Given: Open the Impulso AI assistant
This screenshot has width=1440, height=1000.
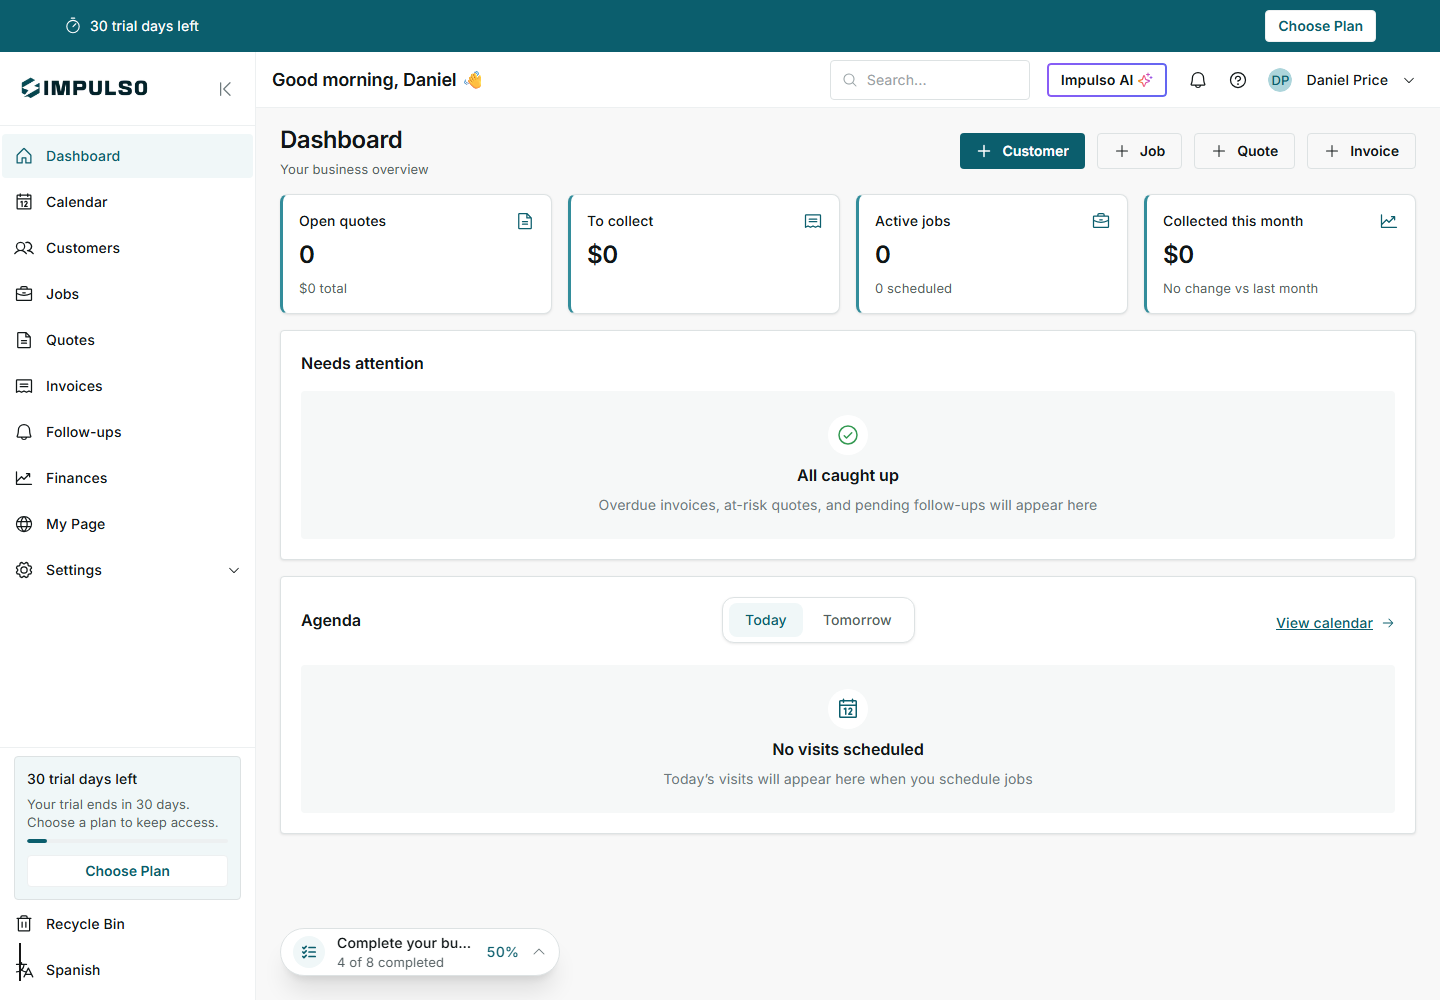Looking at the screenshot, I should [x=1107, y=80].
